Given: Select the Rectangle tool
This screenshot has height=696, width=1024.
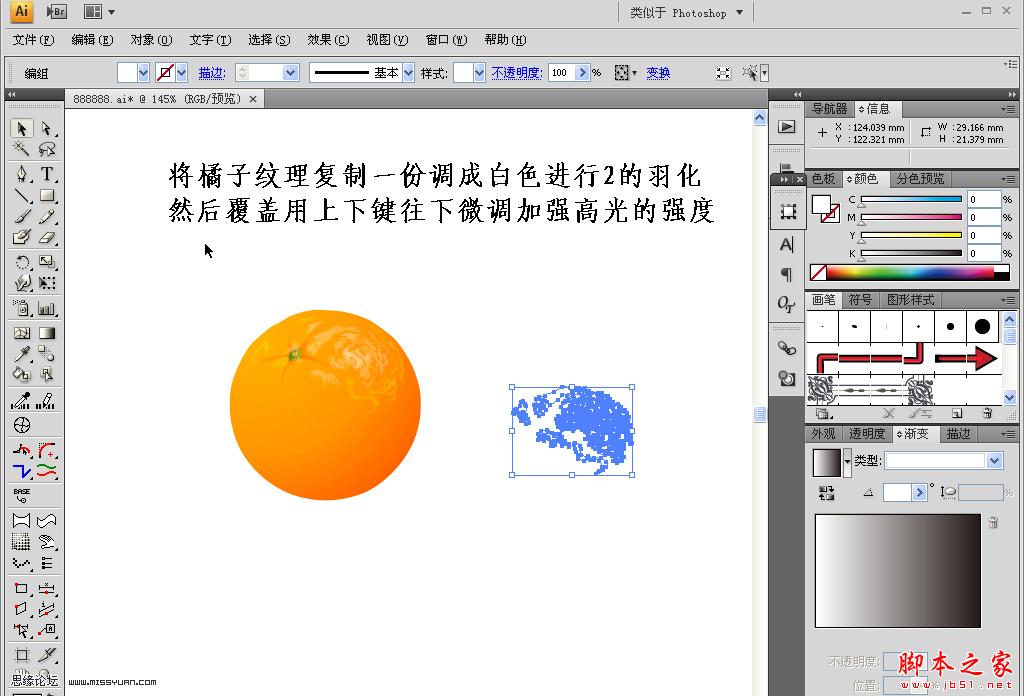Looking at the screenshot, I should [46, 195].
